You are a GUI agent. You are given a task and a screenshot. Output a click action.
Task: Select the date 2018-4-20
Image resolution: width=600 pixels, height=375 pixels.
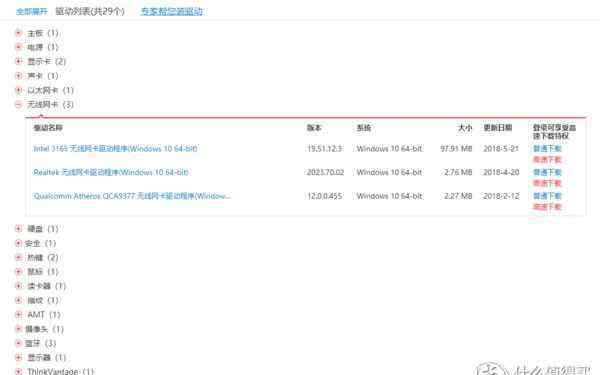click(501, 172)
